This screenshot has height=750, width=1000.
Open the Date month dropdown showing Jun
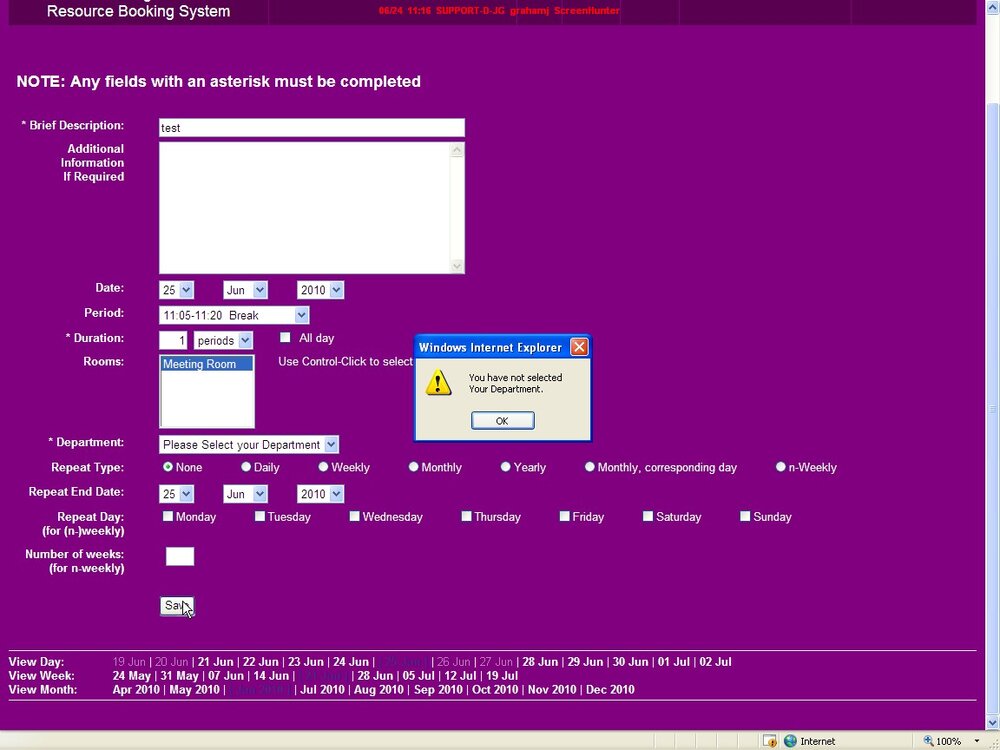pos(246,290)
